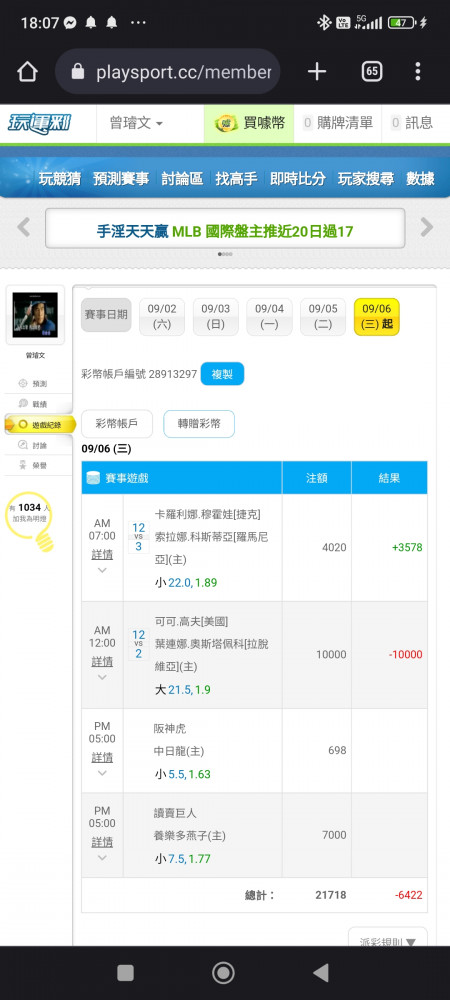
Task: Tap the browser home icon
Action: [x=27, y=72]
